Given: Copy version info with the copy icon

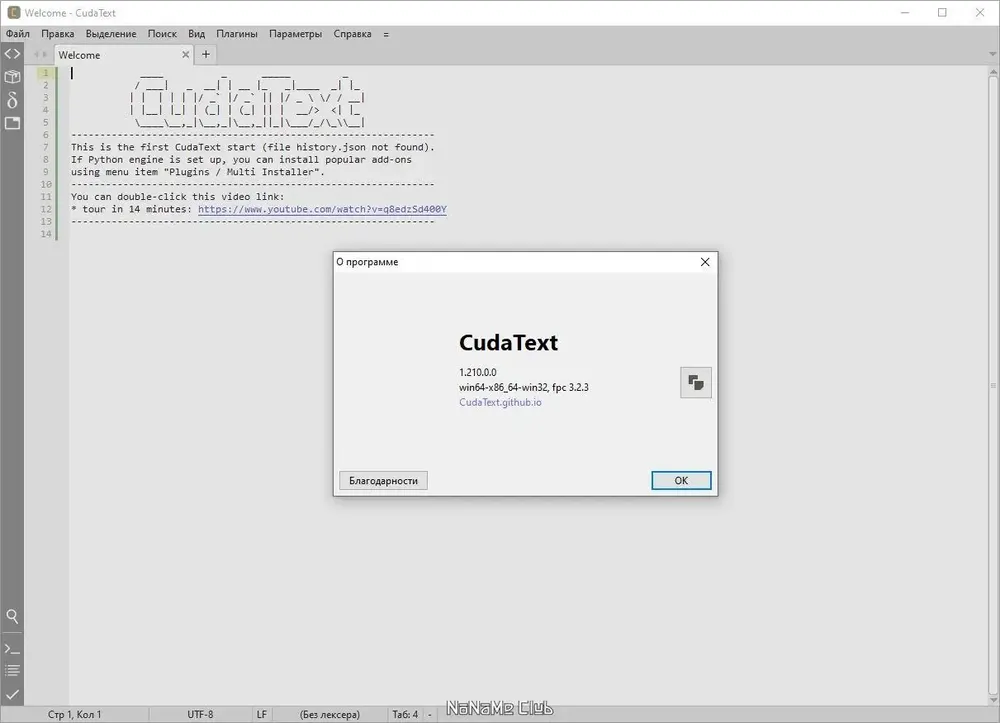Looking at the screenshot, I should coord(696,383).
